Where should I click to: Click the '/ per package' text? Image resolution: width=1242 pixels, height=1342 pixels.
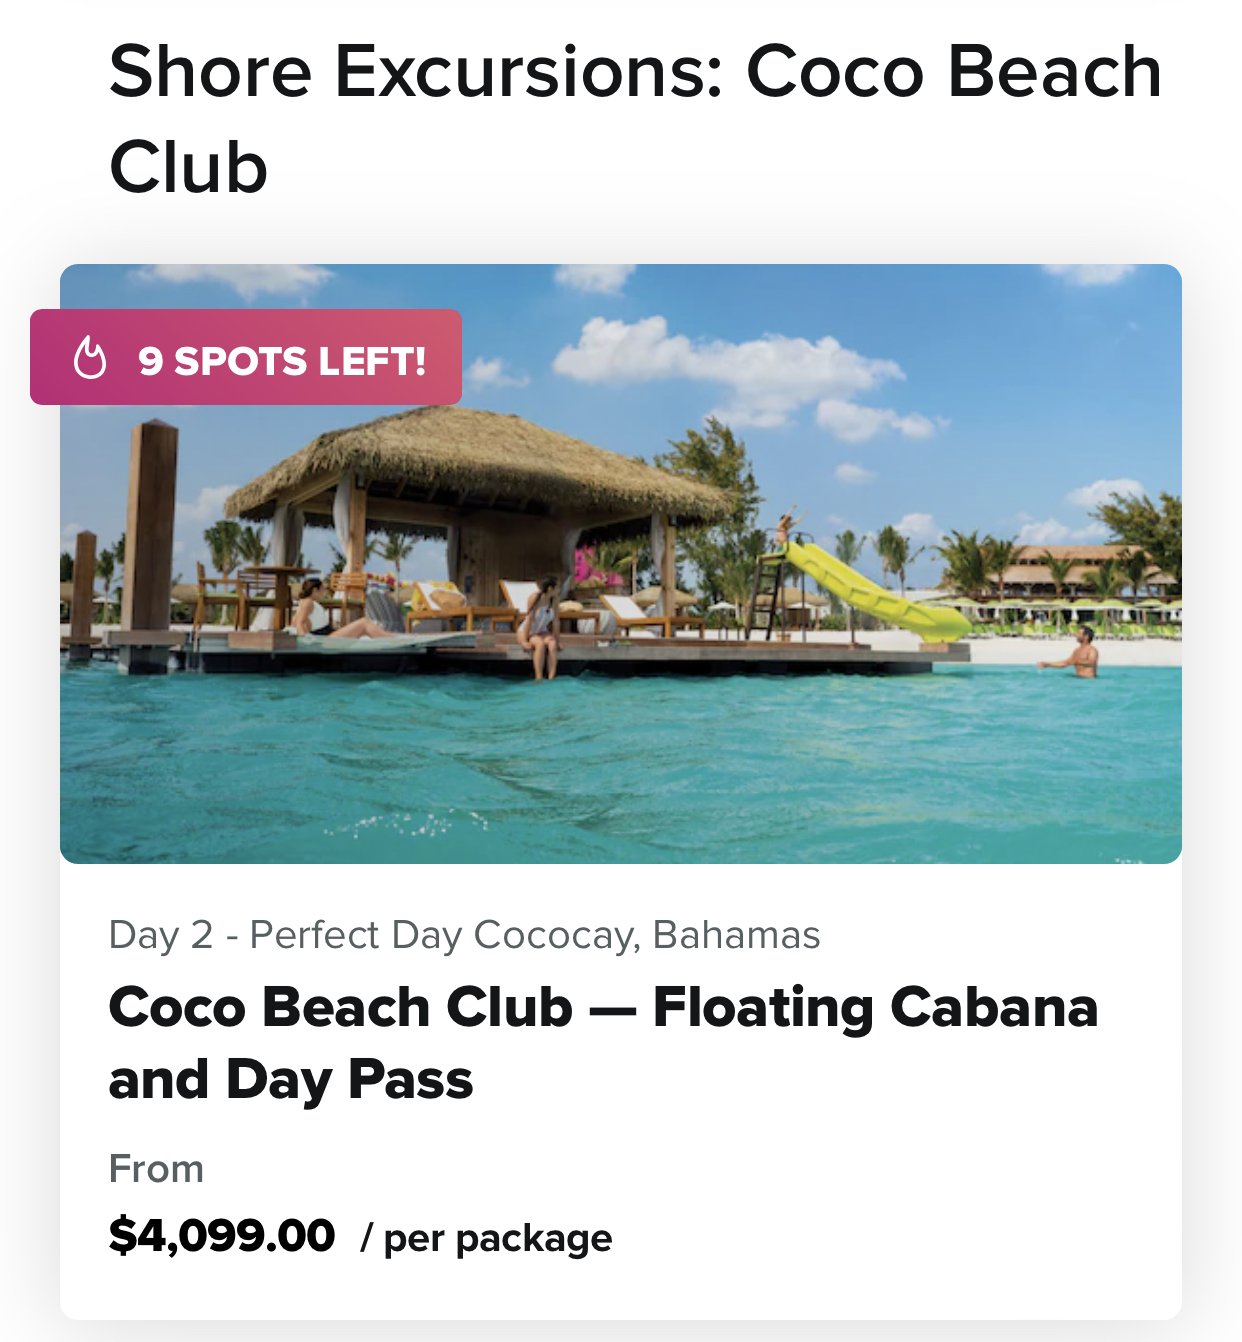click(486, 1239)
